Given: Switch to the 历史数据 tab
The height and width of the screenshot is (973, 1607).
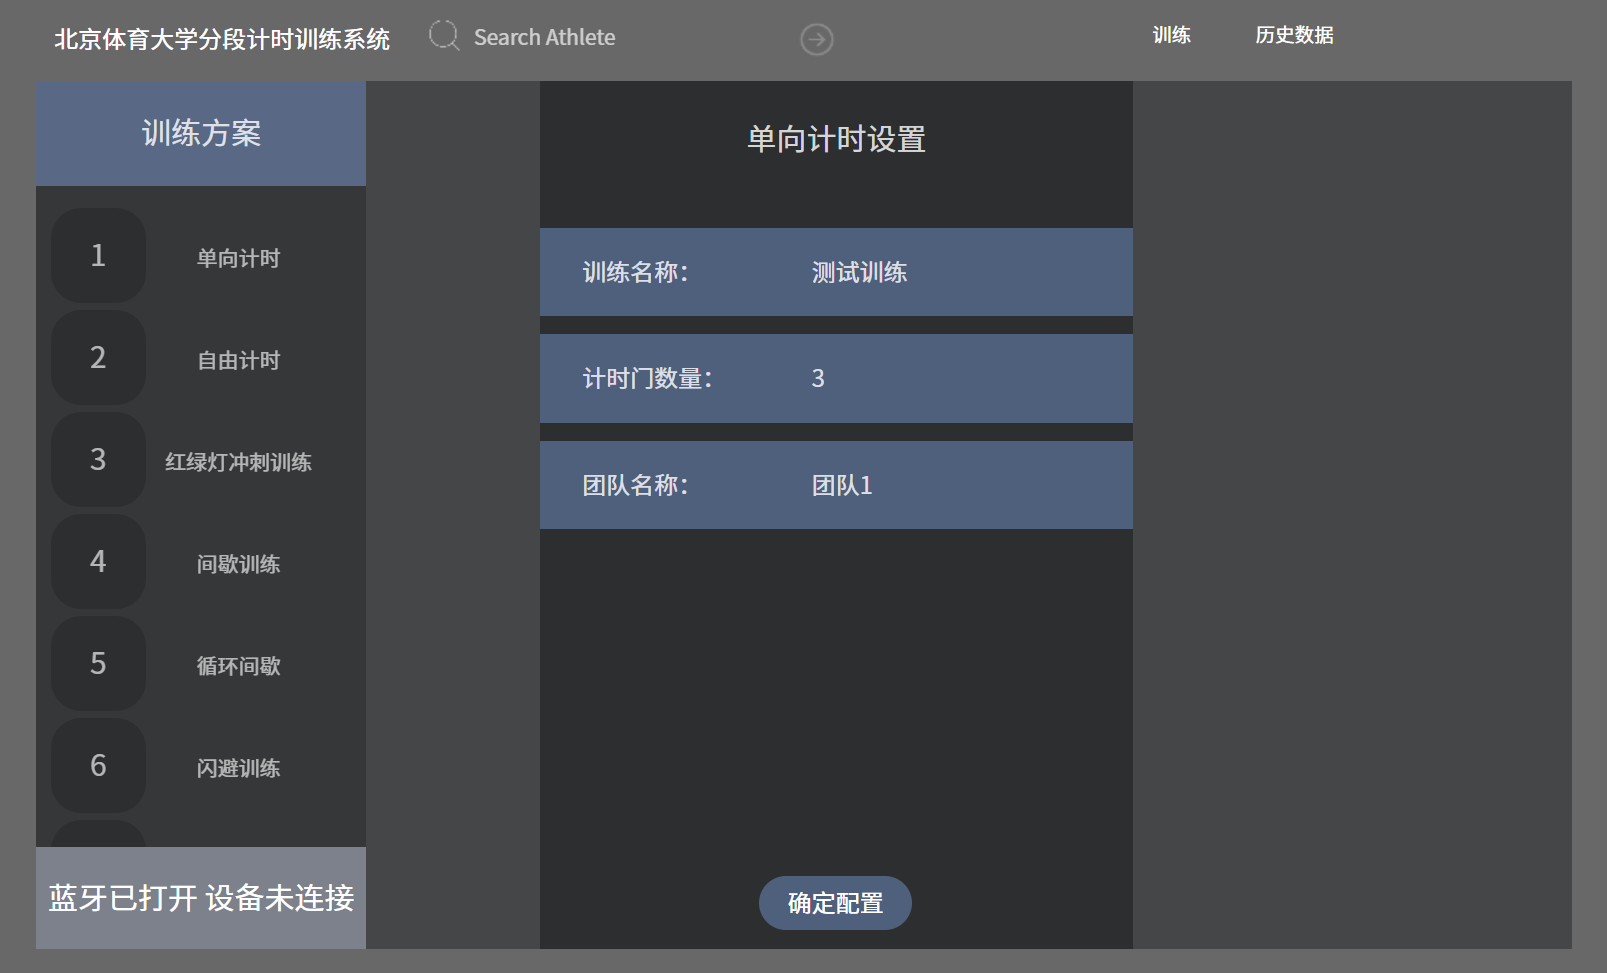Looking at the screenshot, I should point(1294,35).
